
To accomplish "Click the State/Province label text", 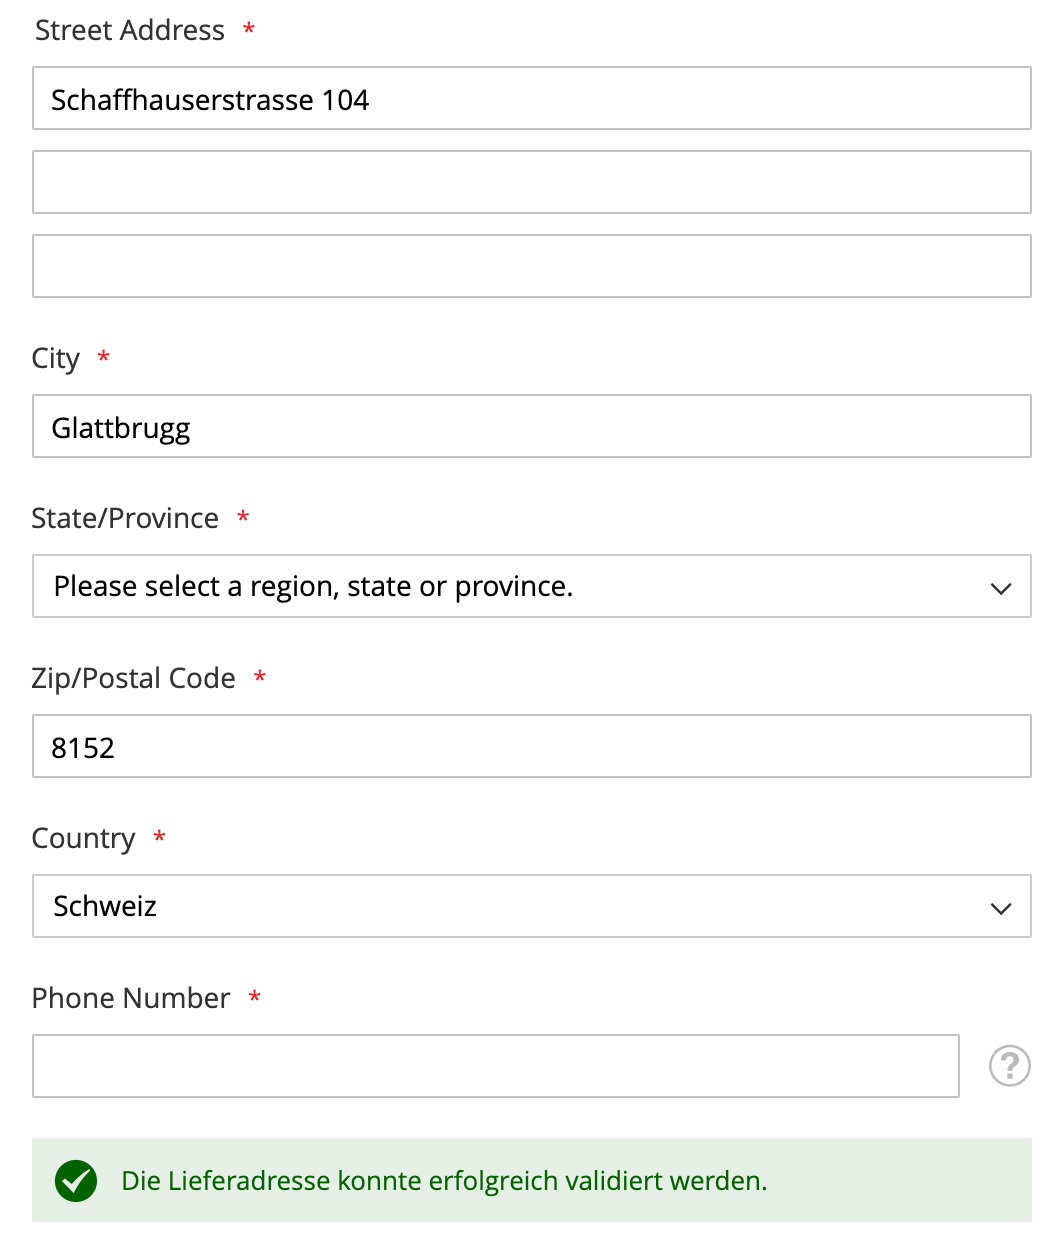I will (x=125, y=518).
